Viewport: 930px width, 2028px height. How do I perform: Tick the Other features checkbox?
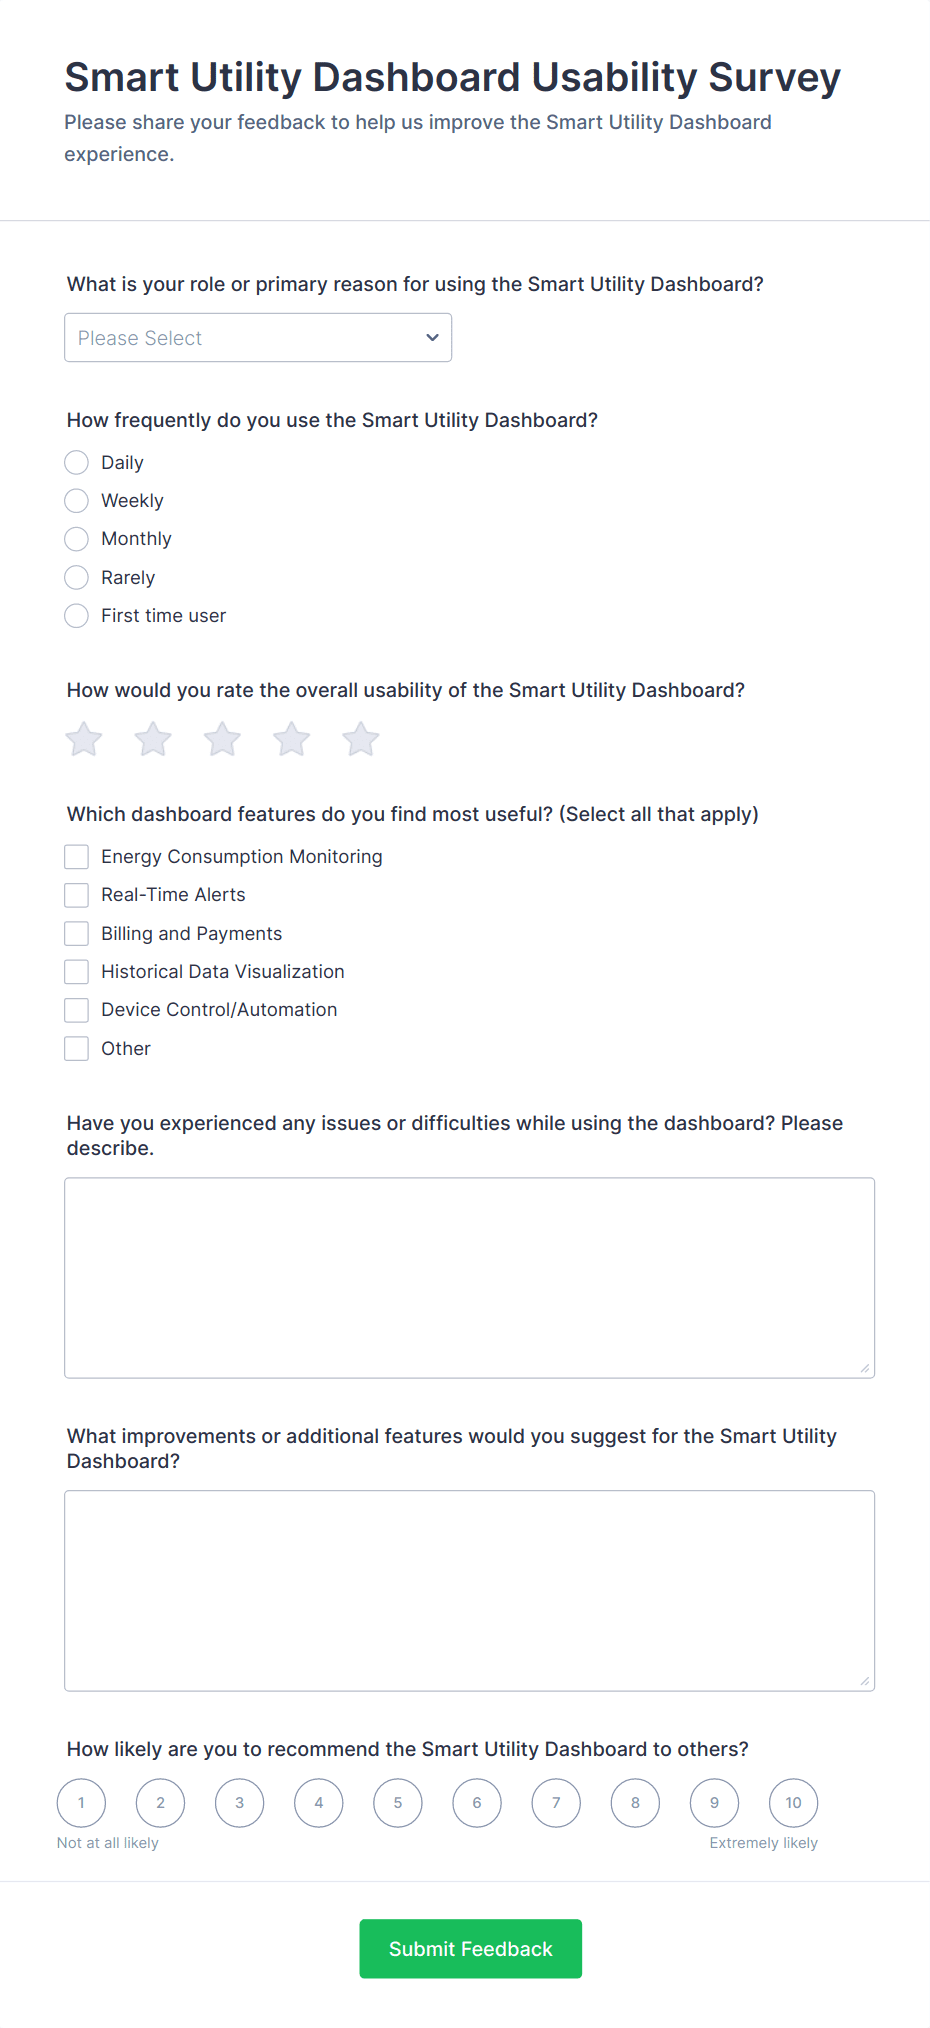point(76,1048)
